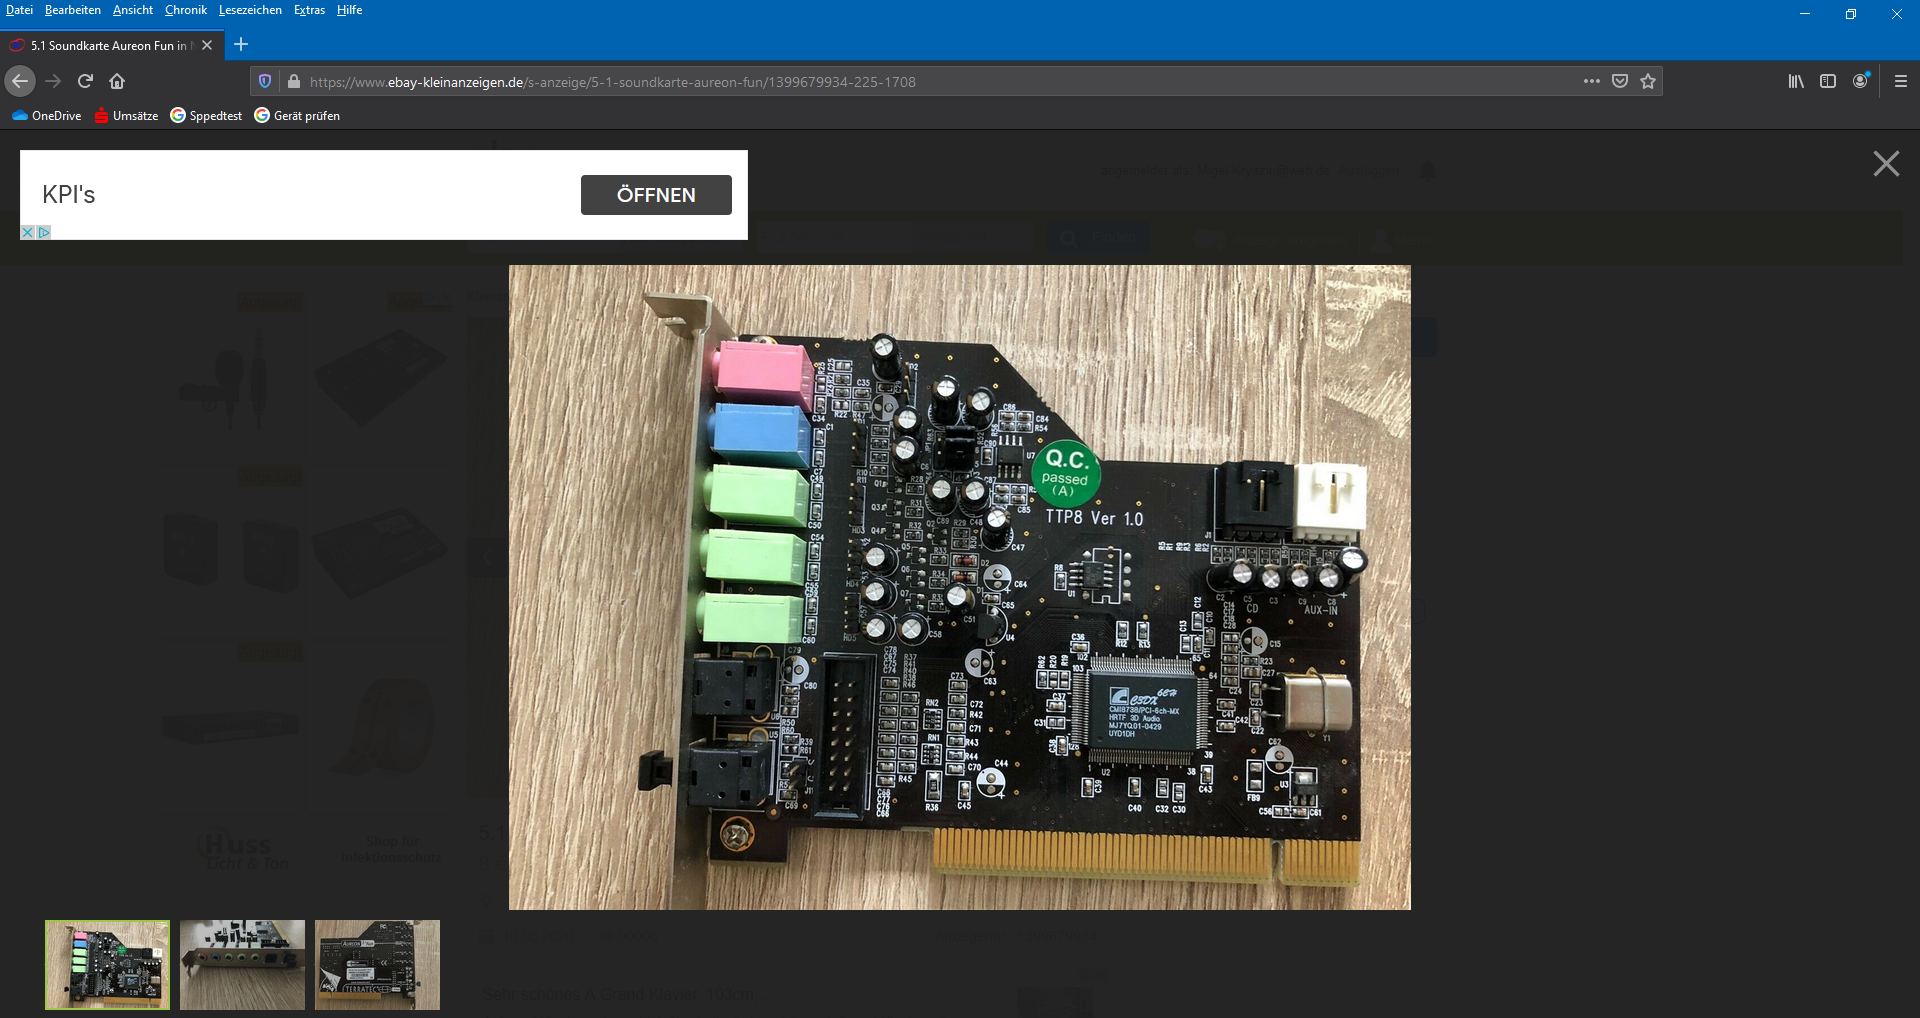This screenshot has width=1920, height=1018.
Task: Open page actions three-dot menu
Action: [1592, 81]
